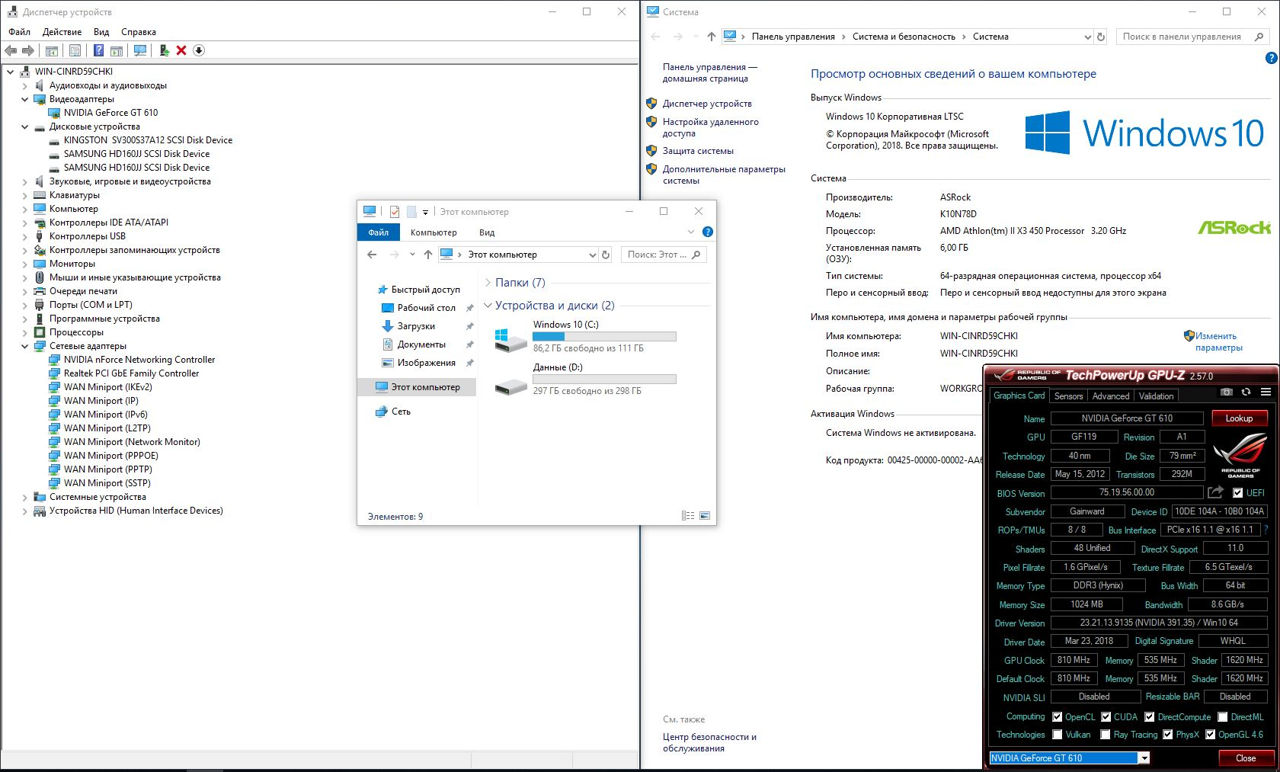Toggle the PhysX checkbox
This screenshot has width=1280, height=772.
[x=1166, y=734]
